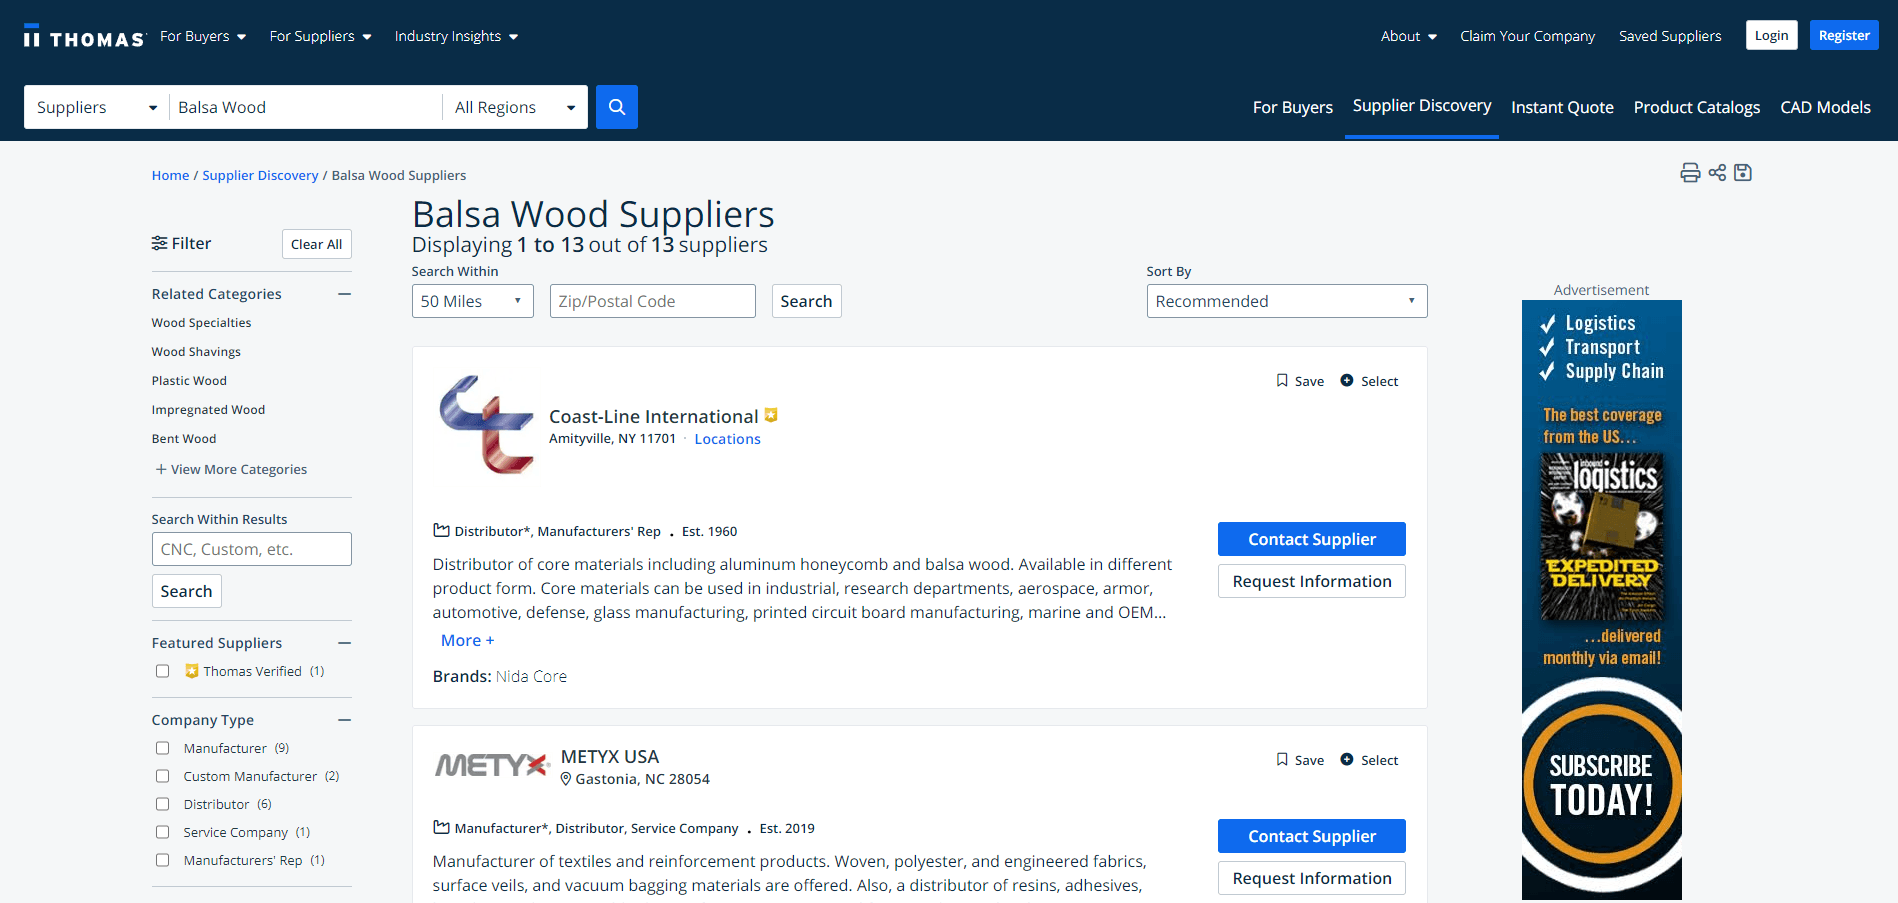Click the Login button
Image resolution: width=1898 pixels, height=903 pixels.
click(1771, 35)
